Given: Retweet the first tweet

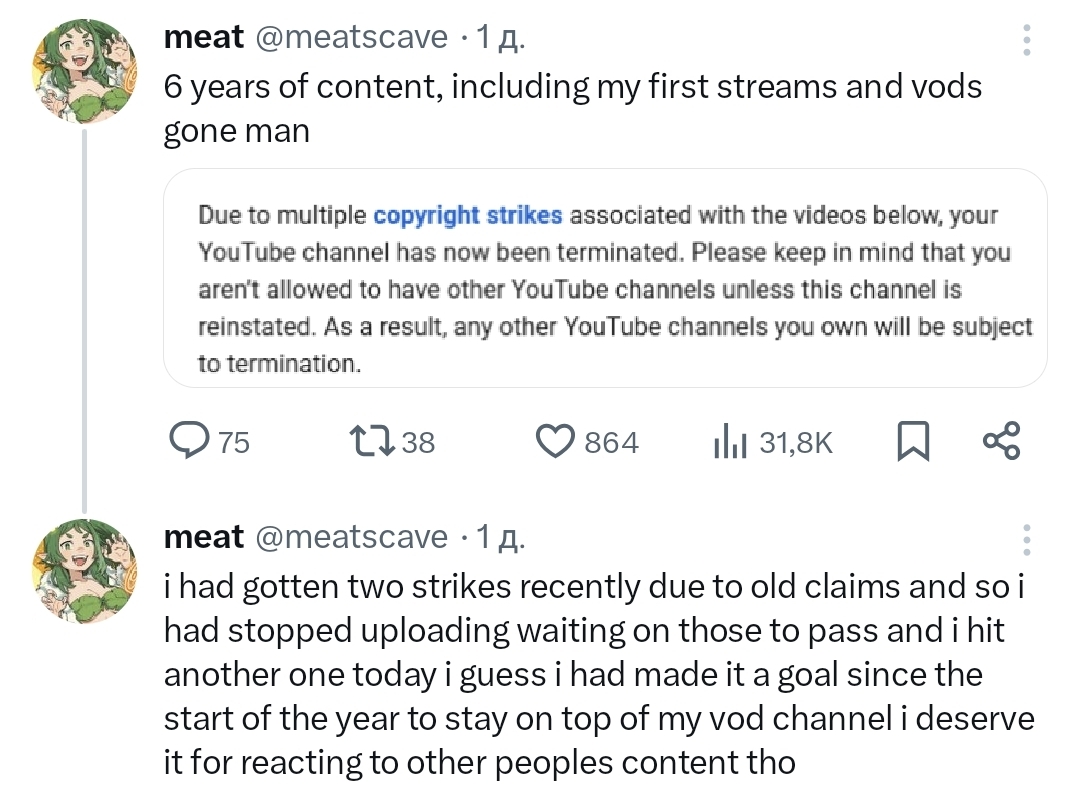Looking at the screenshot, I should point(372,441).
